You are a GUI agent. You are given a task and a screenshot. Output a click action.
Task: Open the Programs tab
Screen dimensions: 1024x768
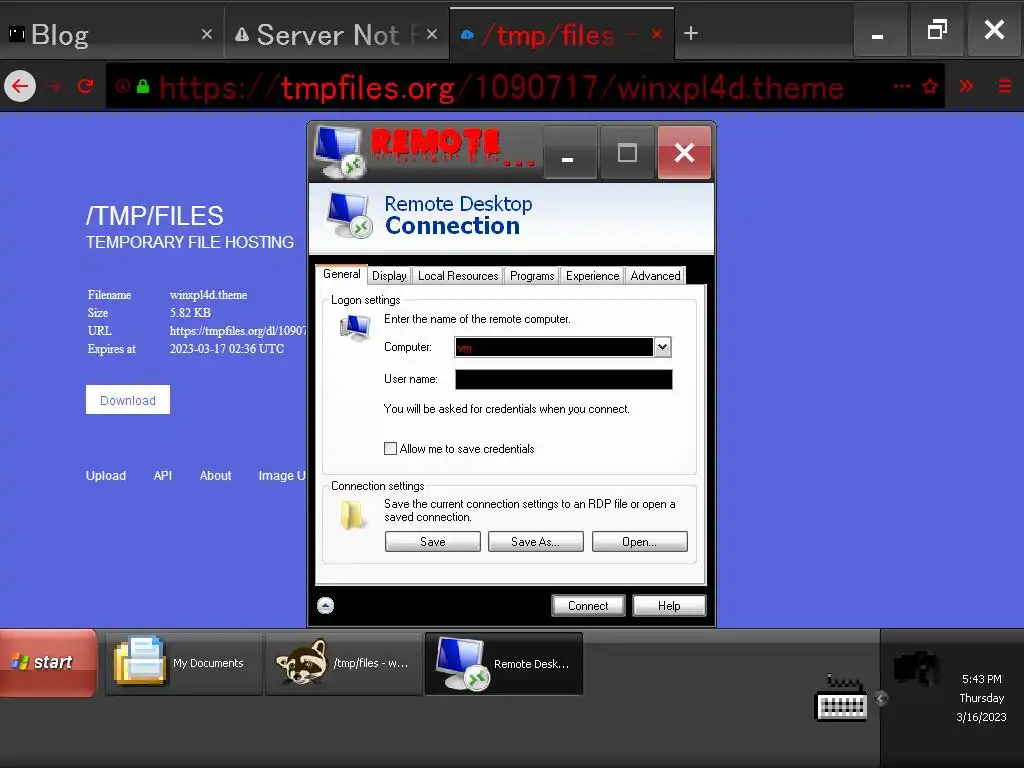pyautogui.click(x=532, y=276)
